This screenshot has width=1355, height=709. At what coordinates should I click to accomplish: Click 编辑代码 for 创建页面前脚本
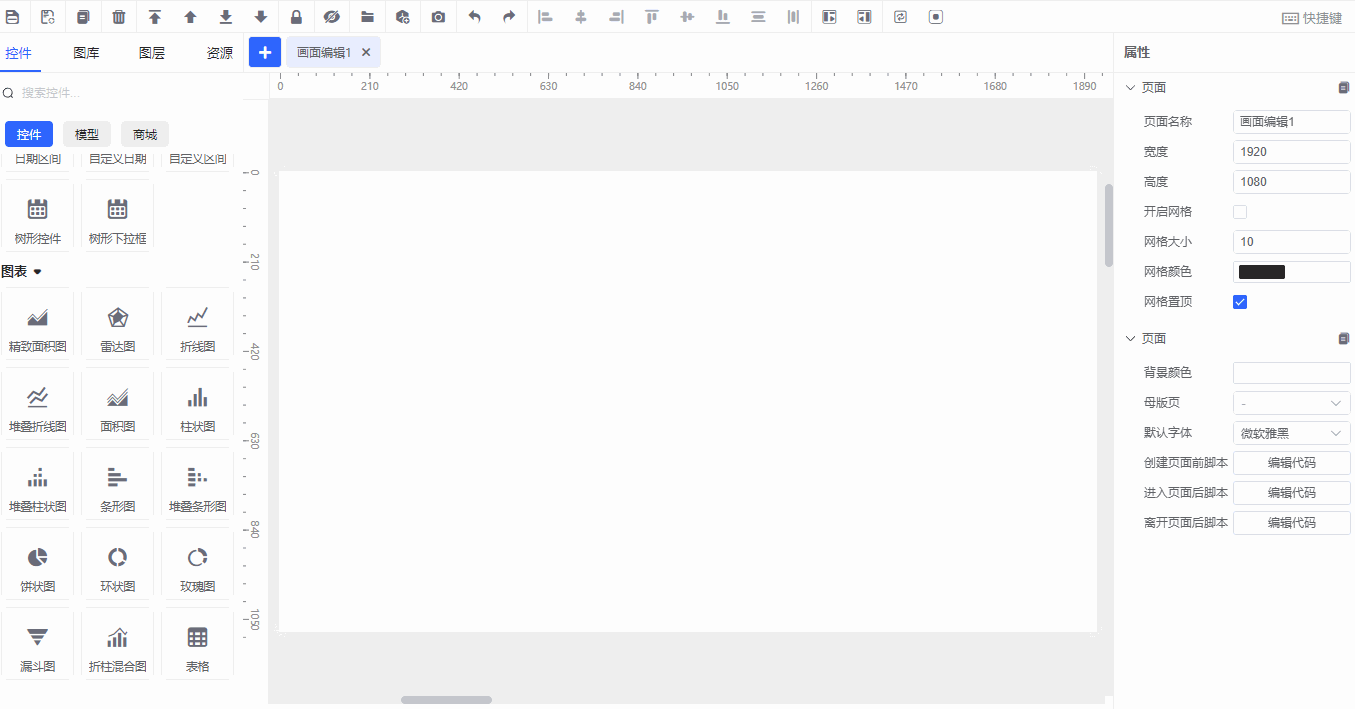pos(1291,463)
